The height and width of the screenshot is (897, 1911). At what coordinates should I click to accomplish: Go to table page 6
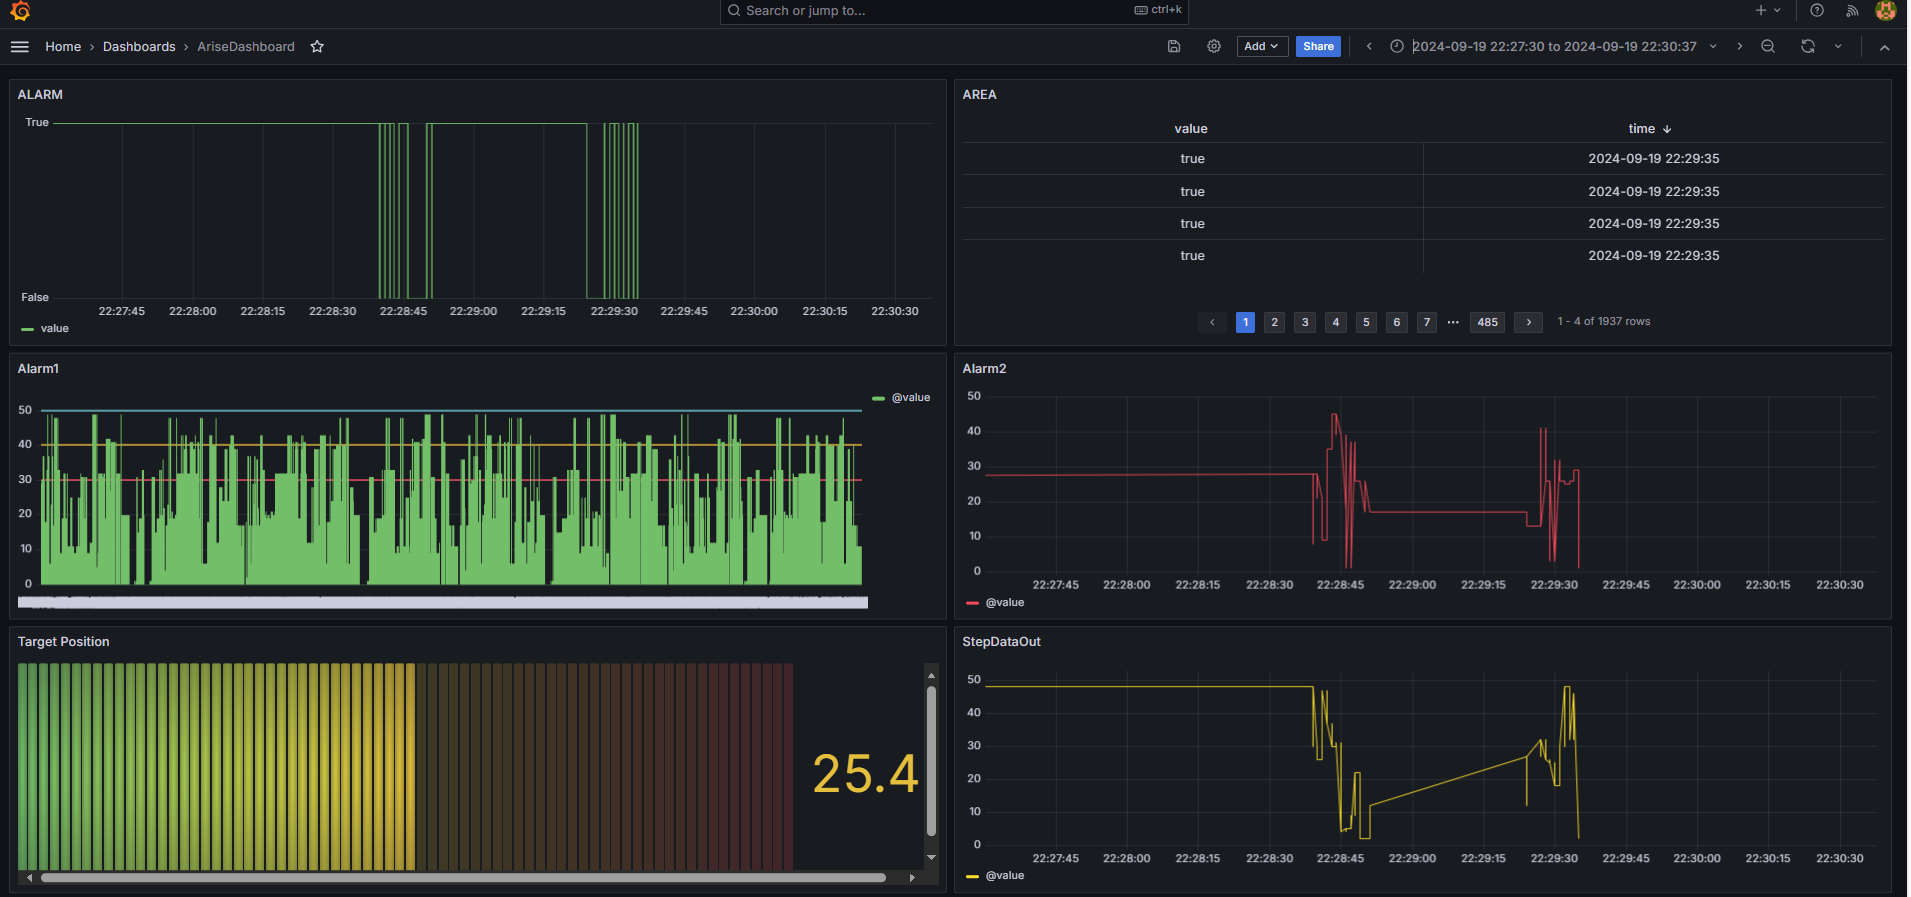click(x=1397, y=322)
